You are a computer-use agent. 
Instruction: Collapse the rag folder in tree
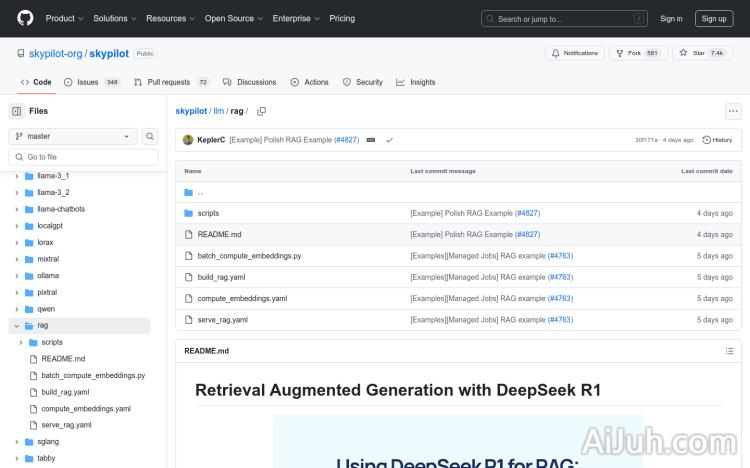16,325
